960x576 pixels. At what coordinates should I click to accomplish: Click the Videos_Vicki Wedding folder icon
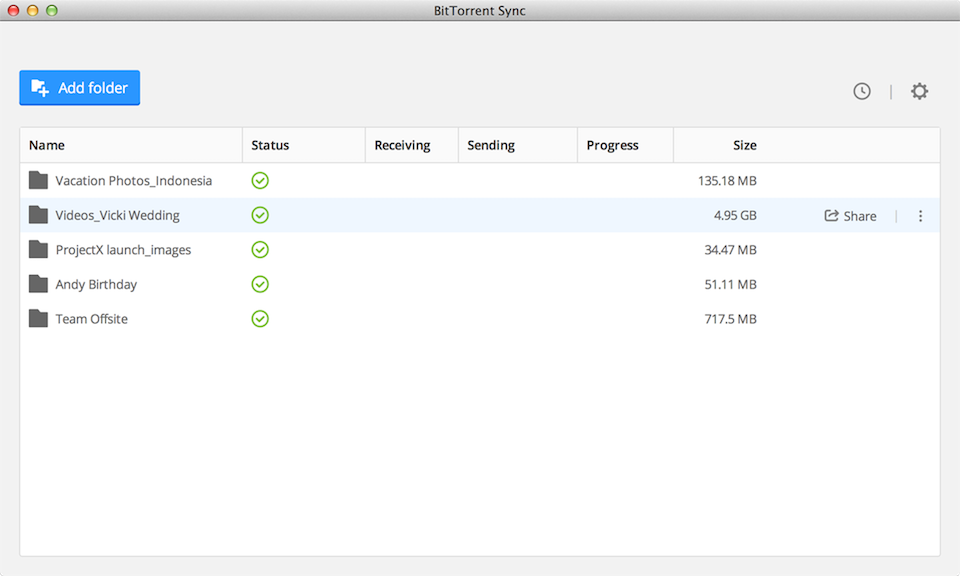tap(38, 215)
